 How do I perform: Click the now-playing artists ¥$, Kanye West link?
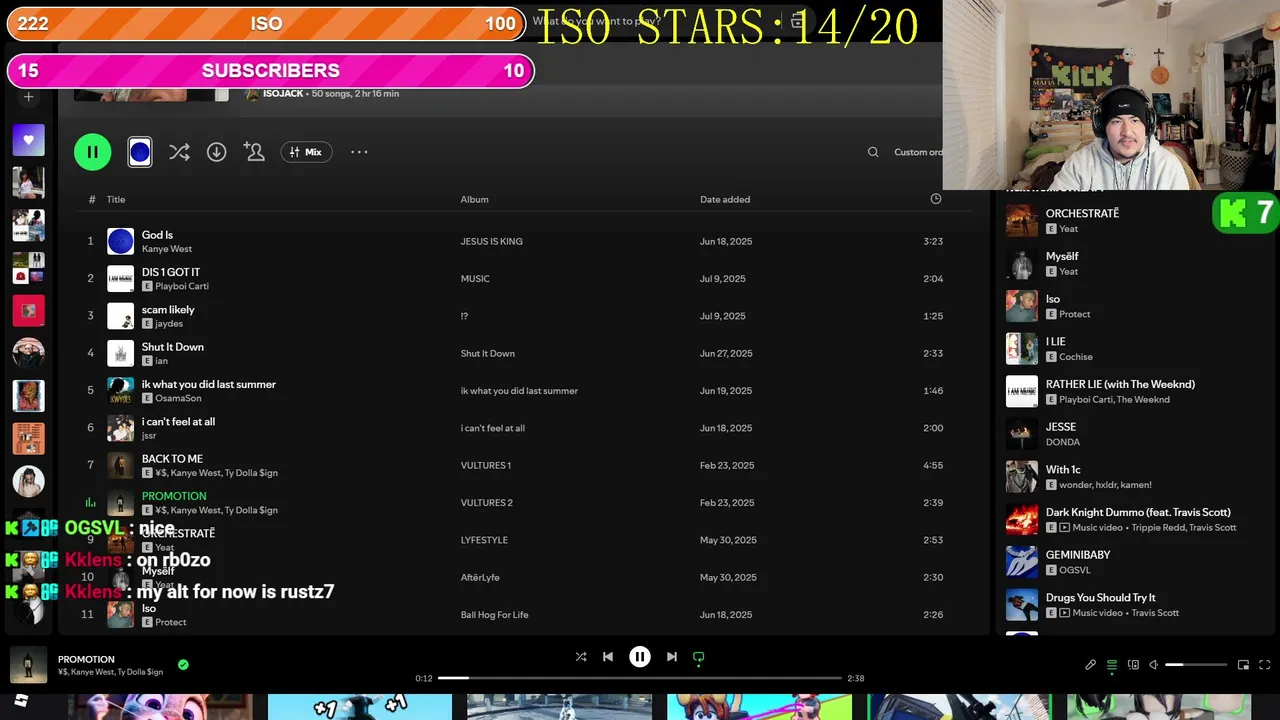(x=110, y=672)
